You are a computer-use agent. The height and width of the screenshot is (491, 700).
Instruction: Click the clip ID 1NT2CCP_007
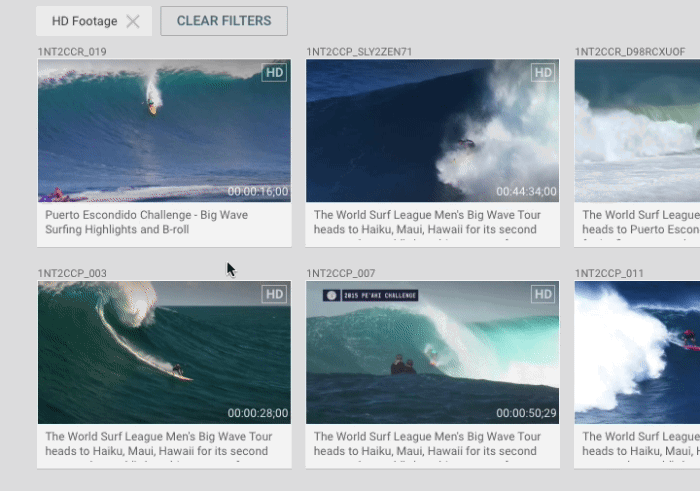pos(341,273)
